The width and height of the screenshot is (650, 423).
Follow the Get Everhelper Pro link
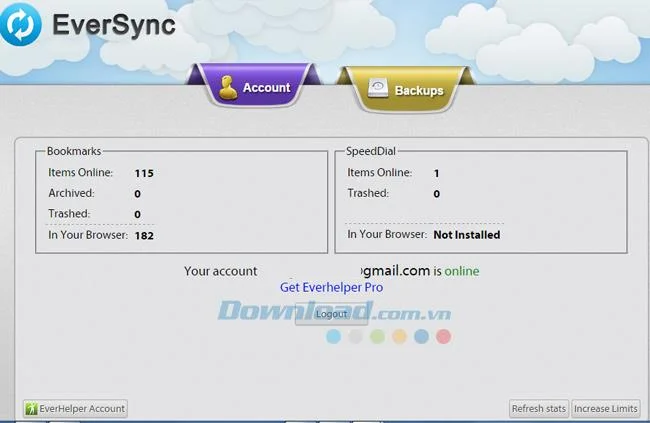click(331, 287)
